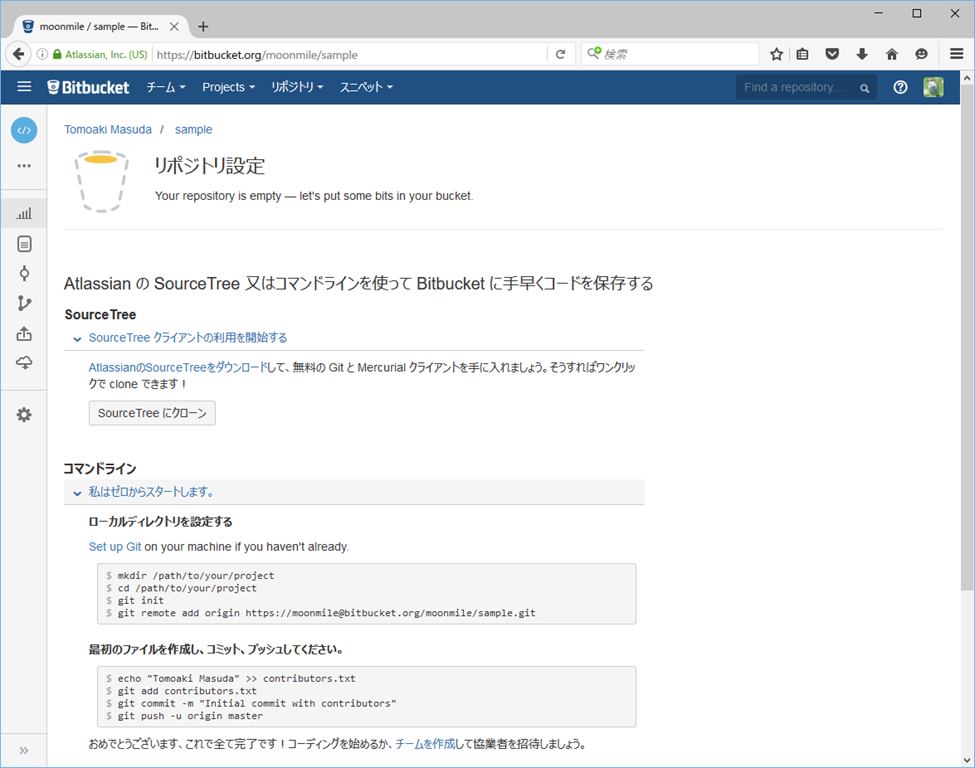Click the Overview bar chart icon
This screenshot has height=768, width=975.
point(24,213)
